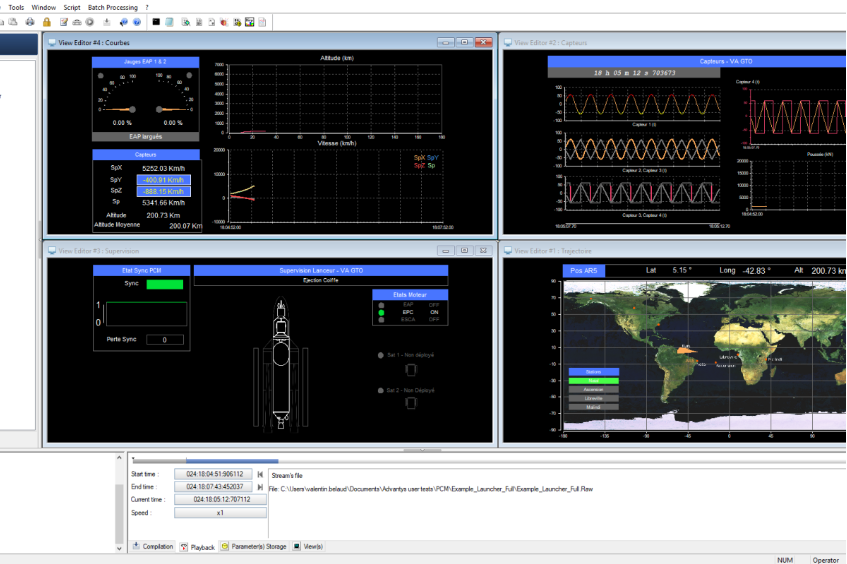
Task: Switch to the Parameter(s) Storage tab
Action: [x=254, y=547]
